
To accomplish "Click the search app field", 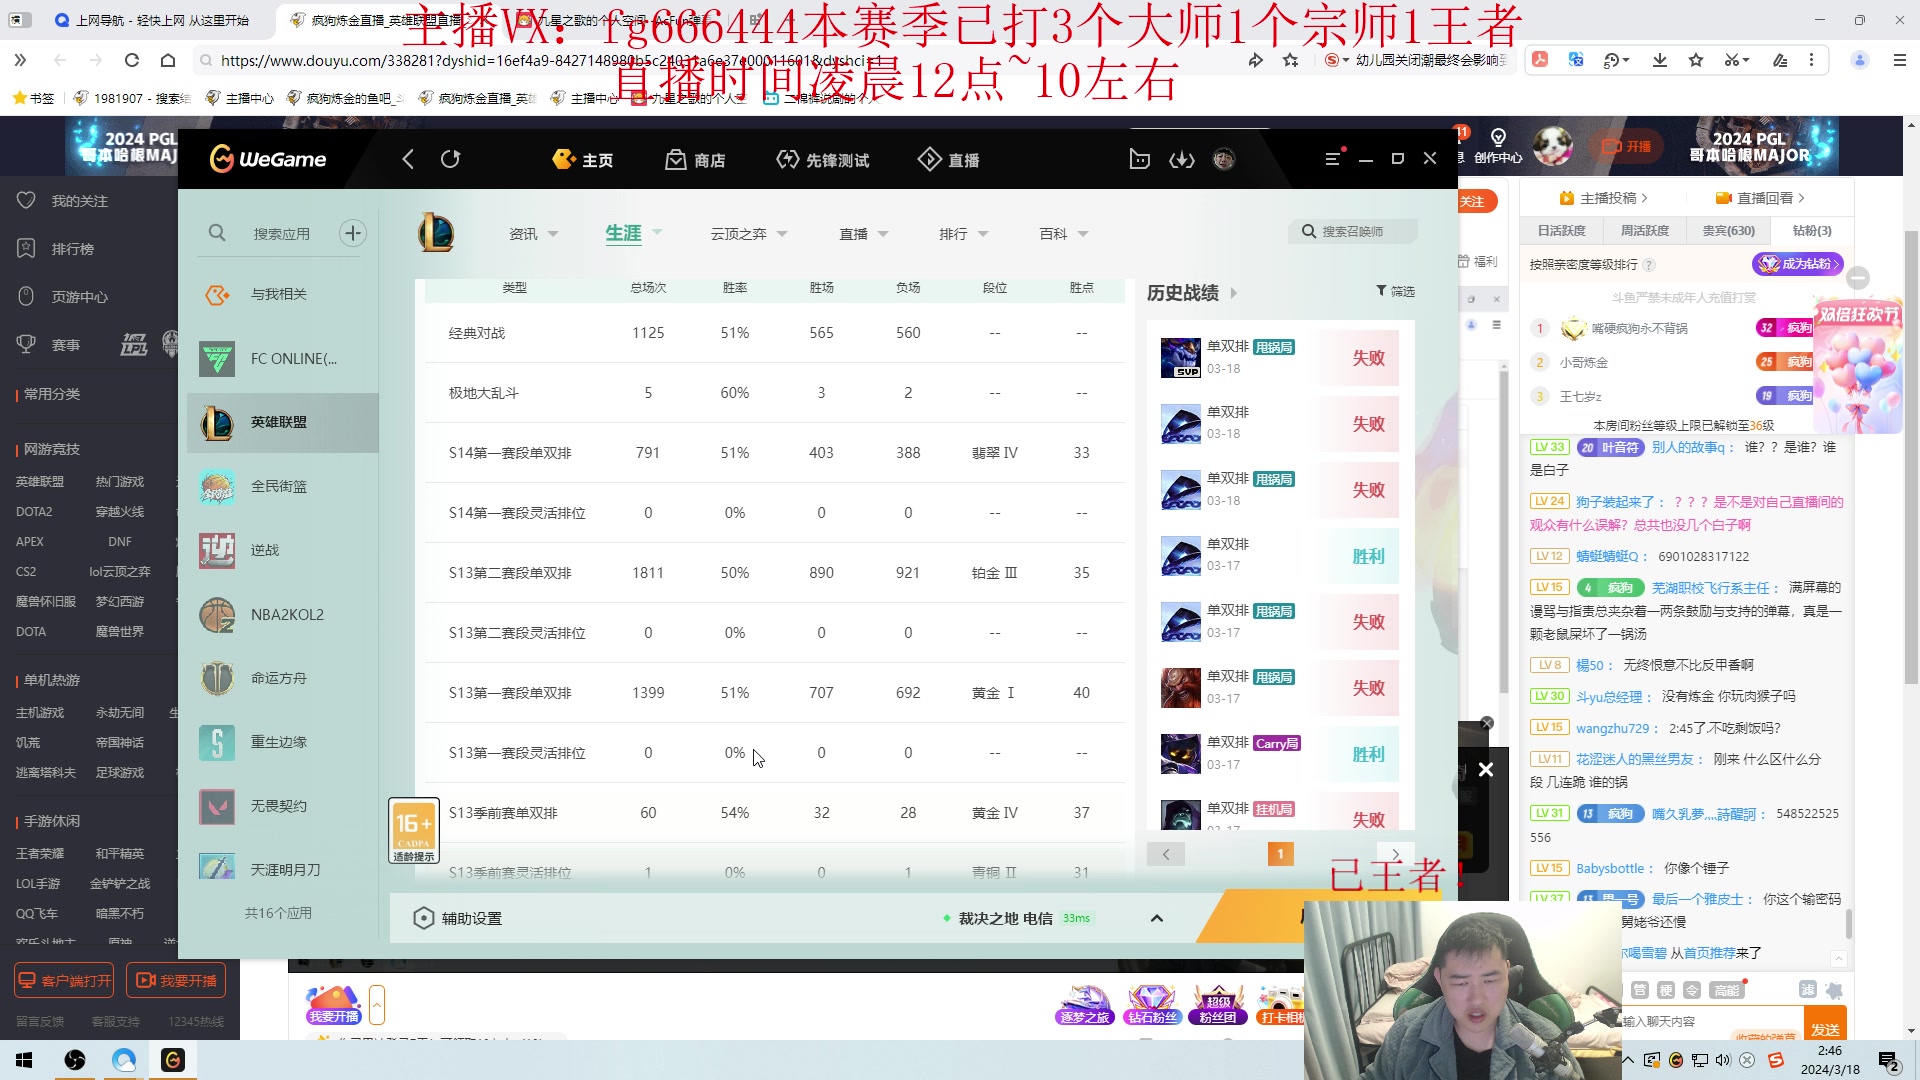I will [281, 234].
